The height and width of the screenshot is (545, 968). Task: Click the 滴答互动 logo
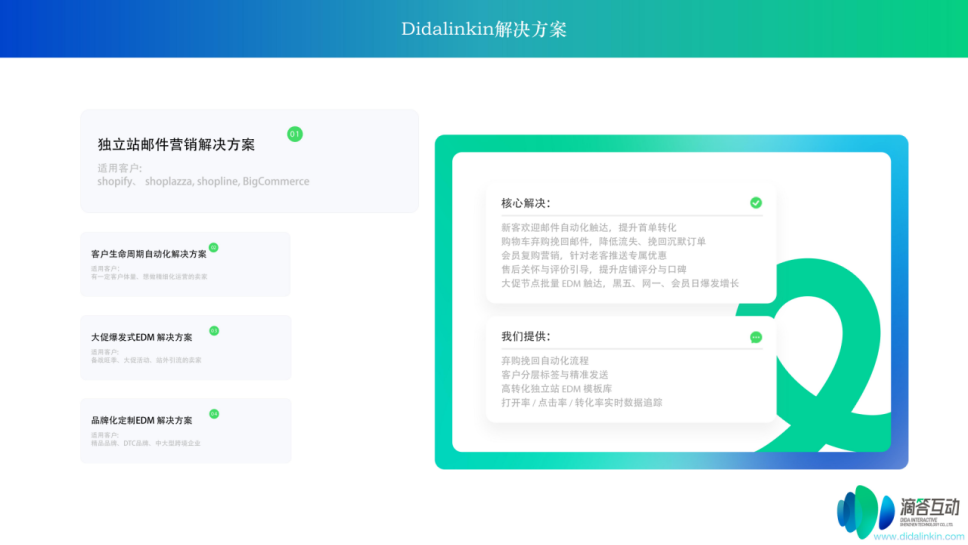(x=898, y=510)
